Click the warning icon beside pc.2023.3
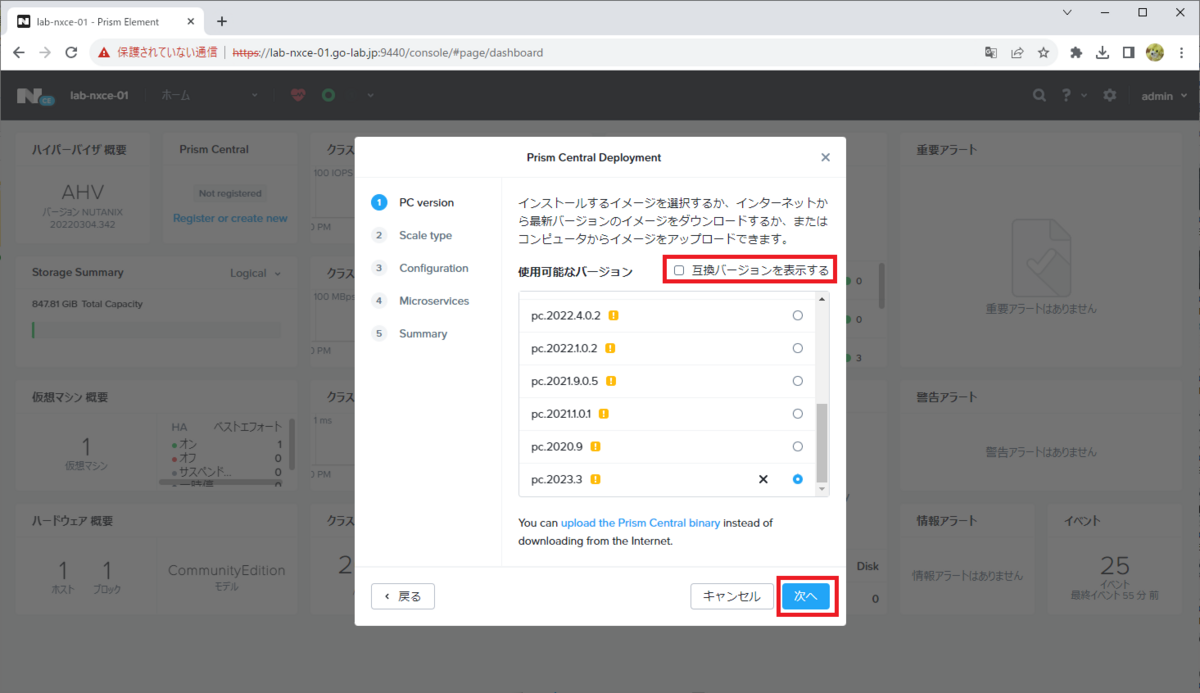 coord(595,479)
